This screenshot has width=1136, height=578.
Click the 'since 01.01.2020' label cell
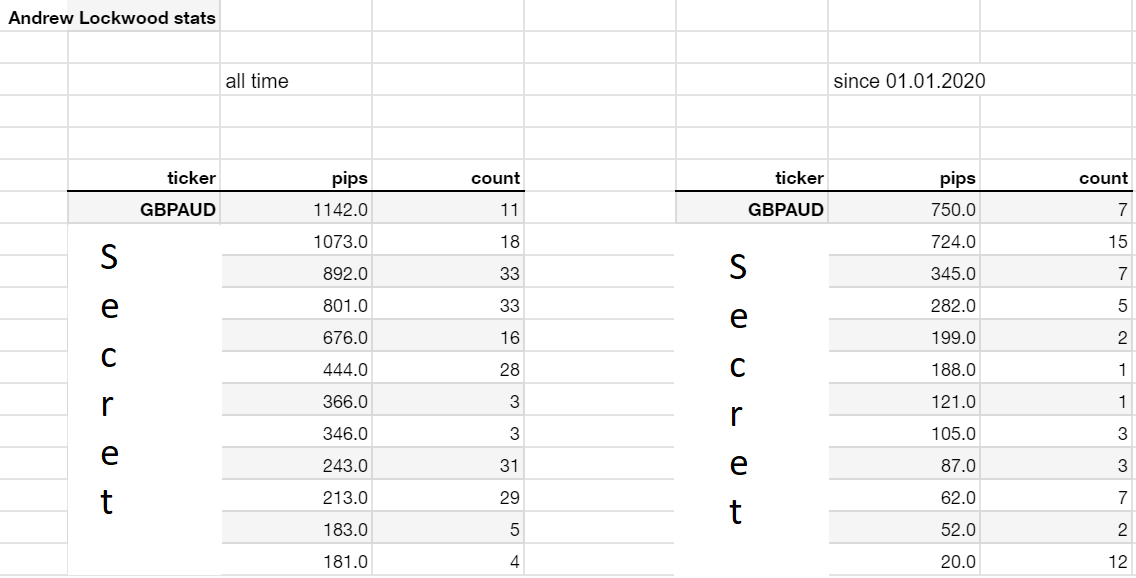click(x=904, y=80)
